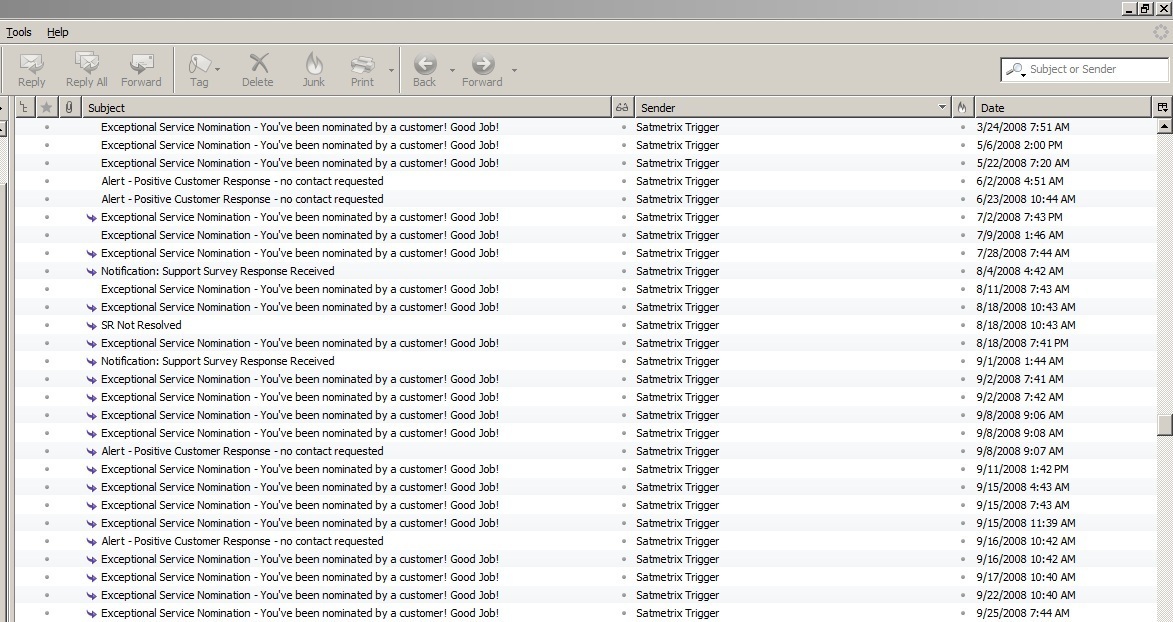Image resolution: width=1173 pixels, height=622 pixels.
Task: Open the column picker at right of Date
Action: click(1163, 107)
